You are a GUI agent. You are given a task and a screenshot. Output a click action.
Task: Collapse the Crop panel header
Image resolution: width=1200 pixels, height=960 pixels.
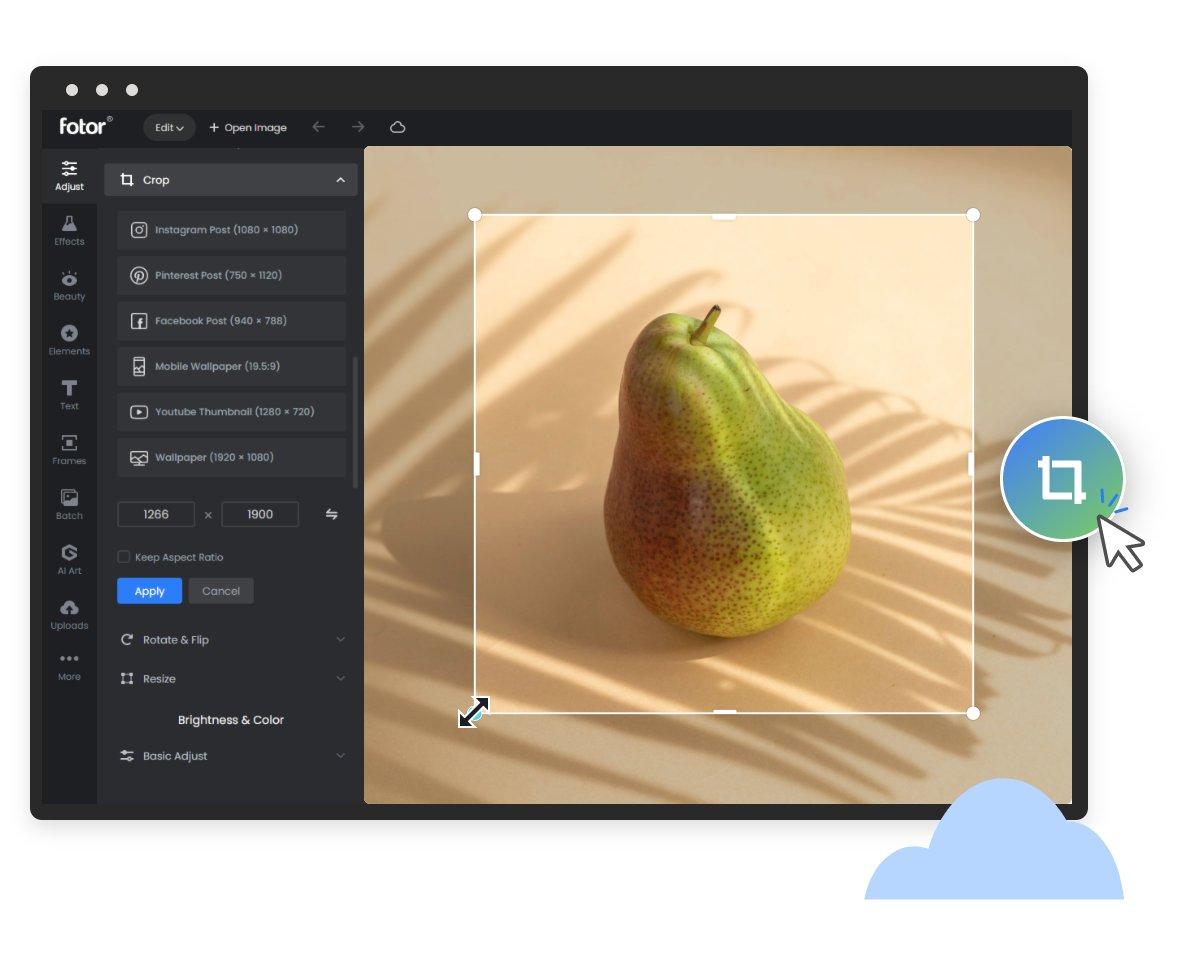pos(340,180)
